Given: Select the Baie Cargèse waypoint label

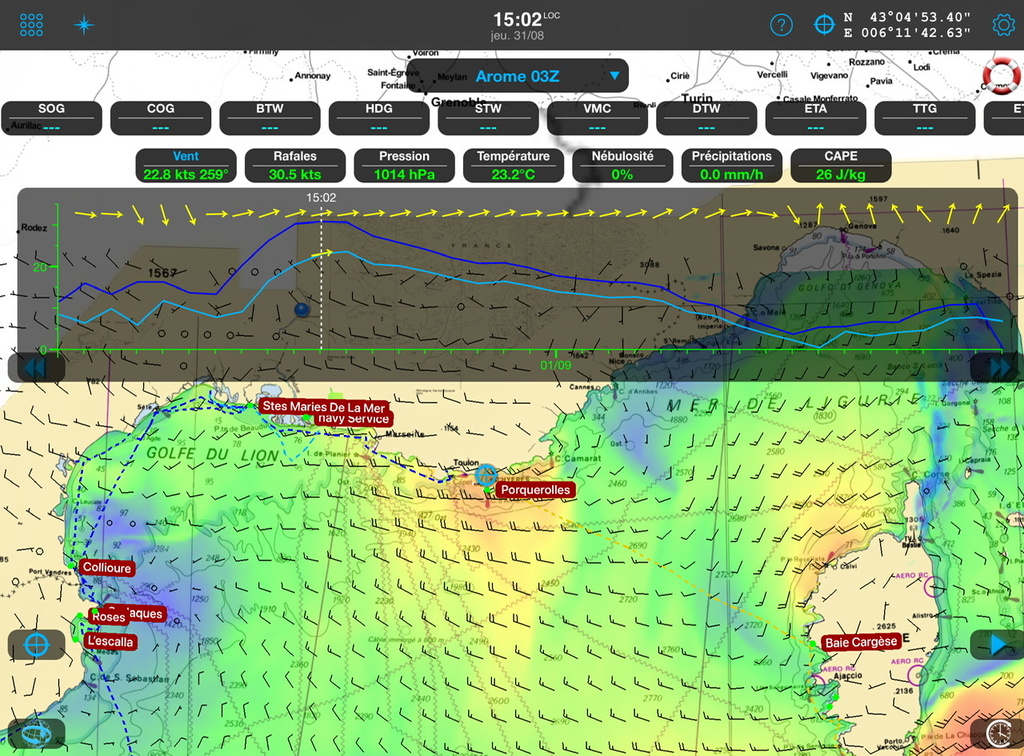Looking at the screenshot, I should point(861,642).
